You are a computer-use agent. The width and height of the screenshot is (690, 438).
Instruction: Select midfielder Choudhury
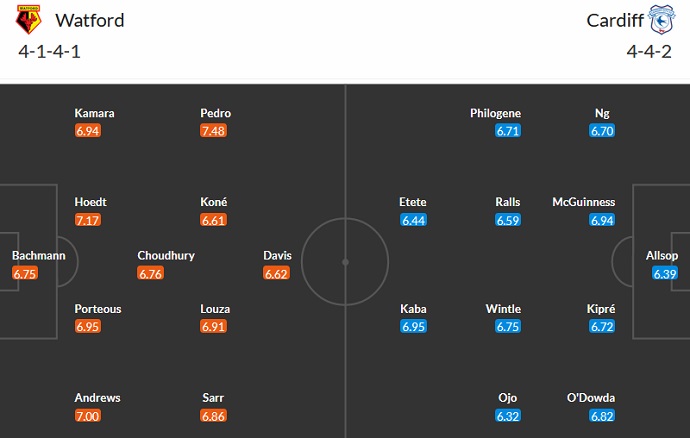(x=166, y=255)
